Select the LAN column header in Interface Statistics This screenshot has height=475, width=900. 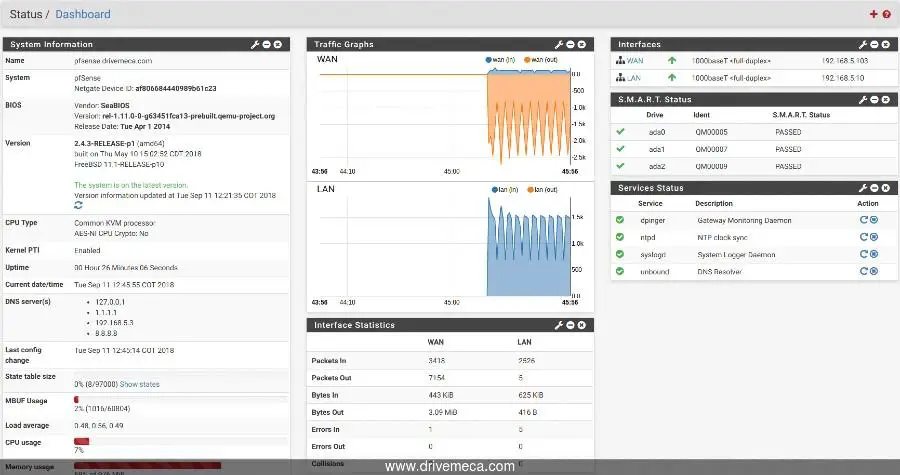[x=525, y=342]
